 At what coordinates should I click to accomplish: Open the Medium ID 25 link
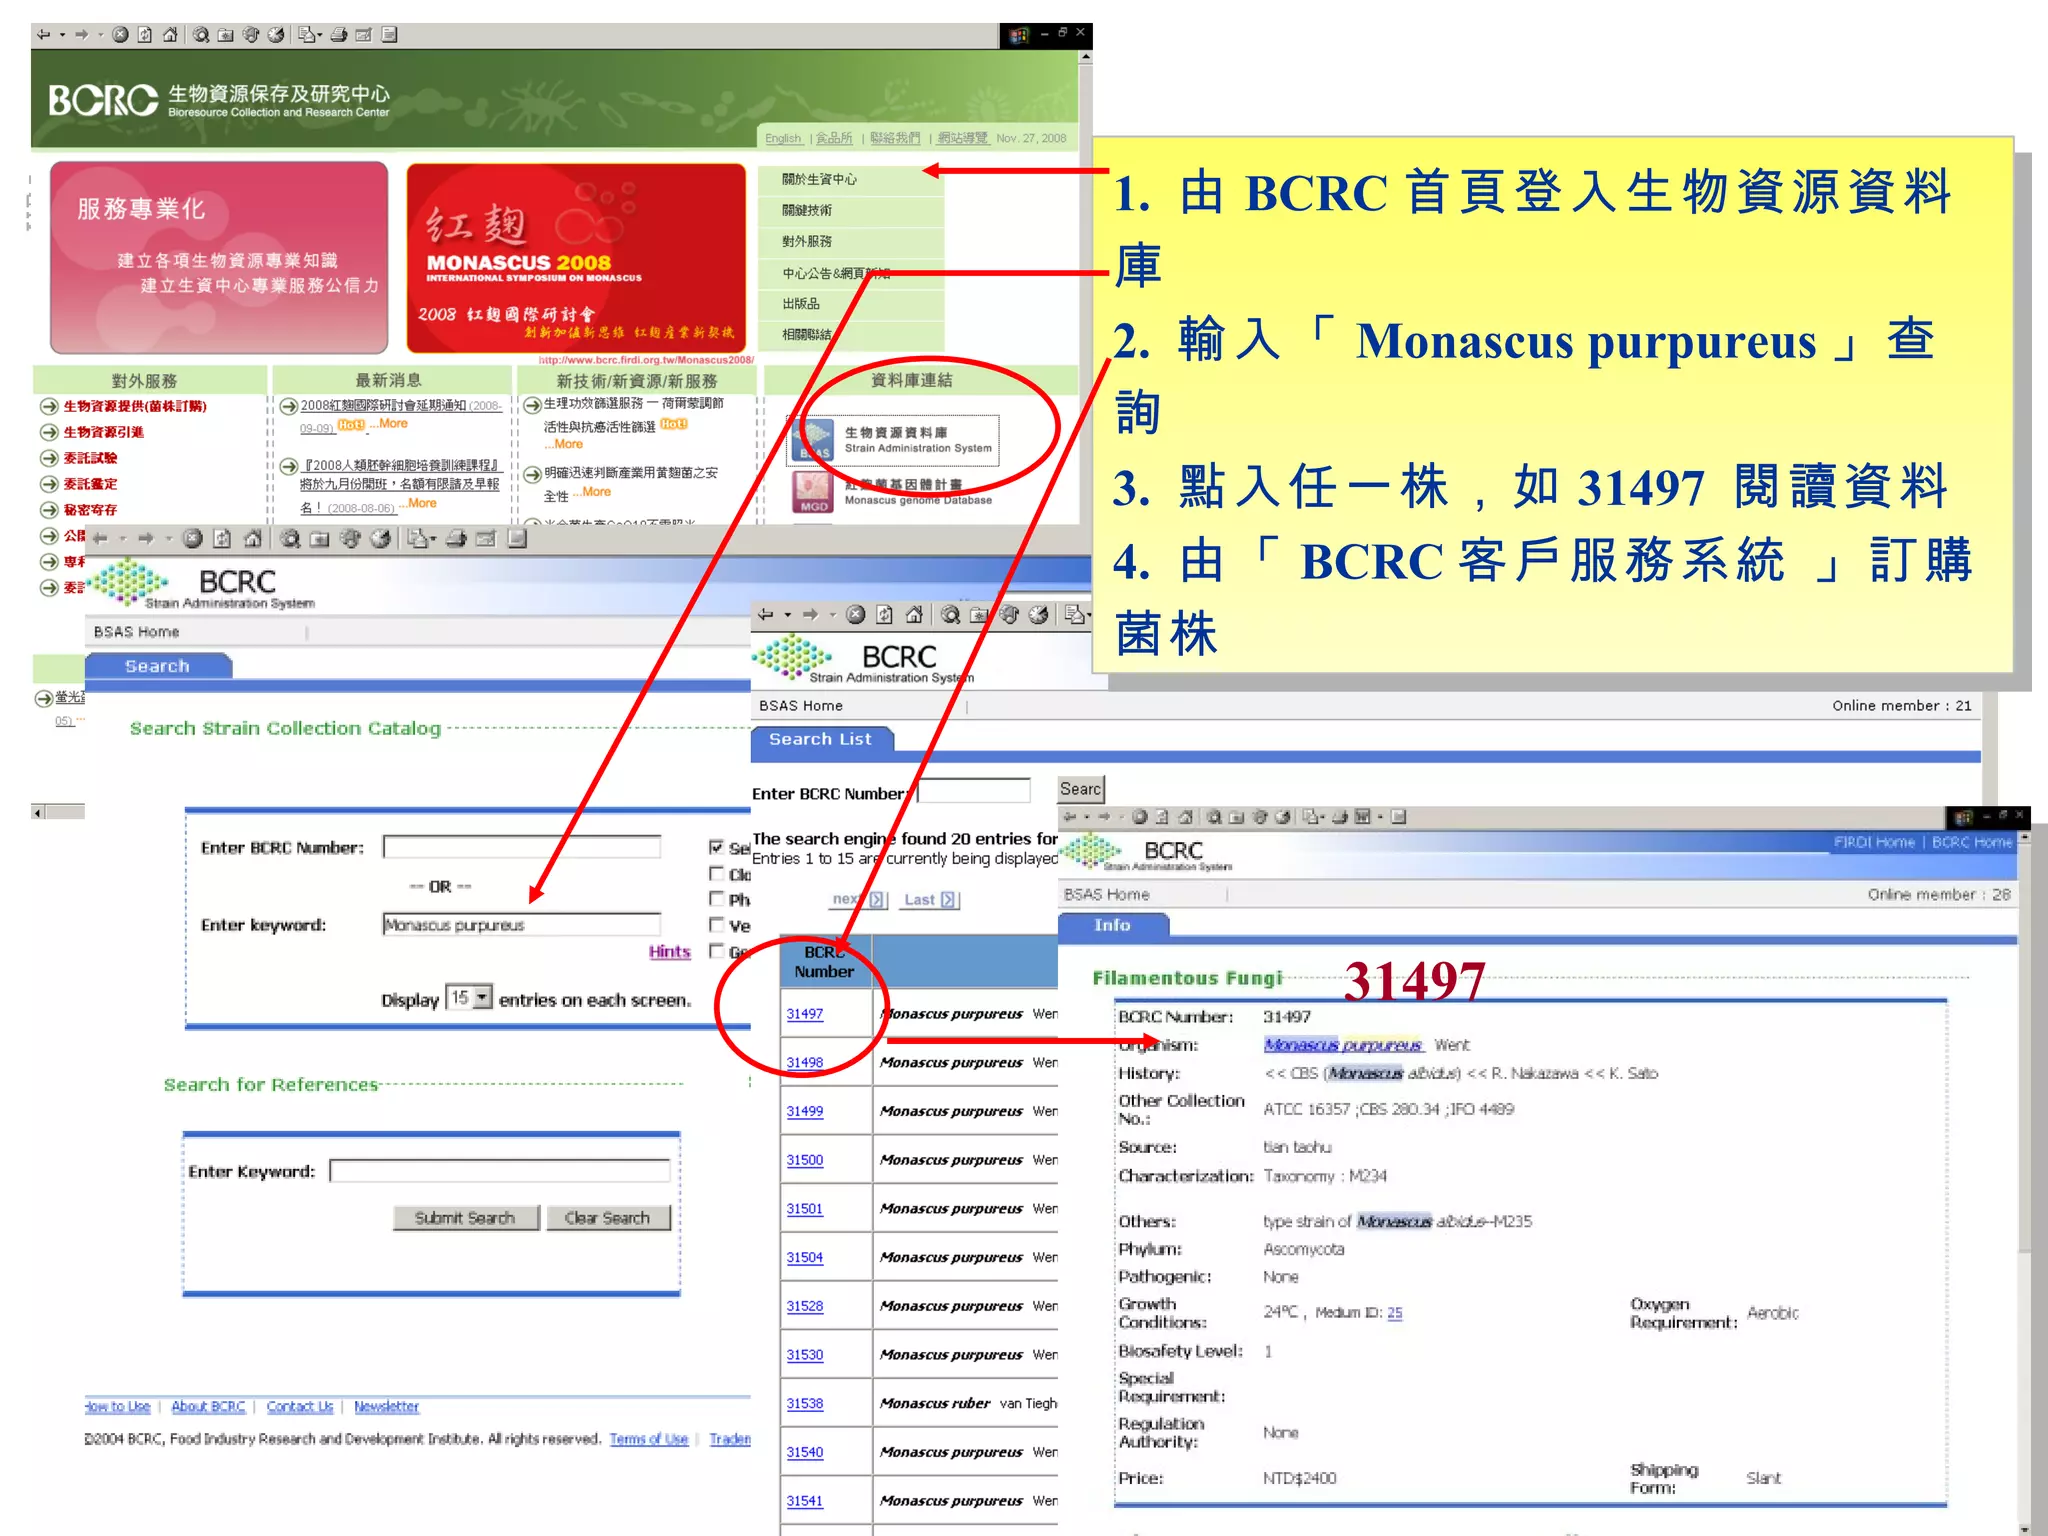point(1395,1313)
